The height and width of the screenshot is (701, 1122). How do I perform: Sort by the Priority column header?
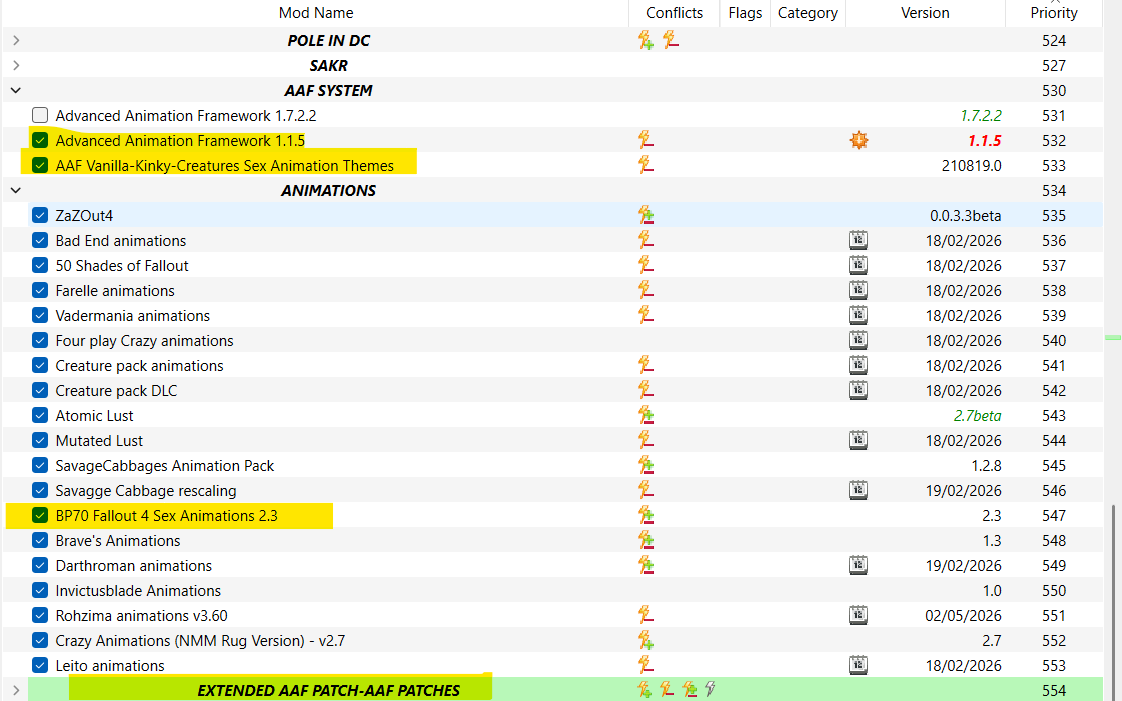(x=1054, y=13)
